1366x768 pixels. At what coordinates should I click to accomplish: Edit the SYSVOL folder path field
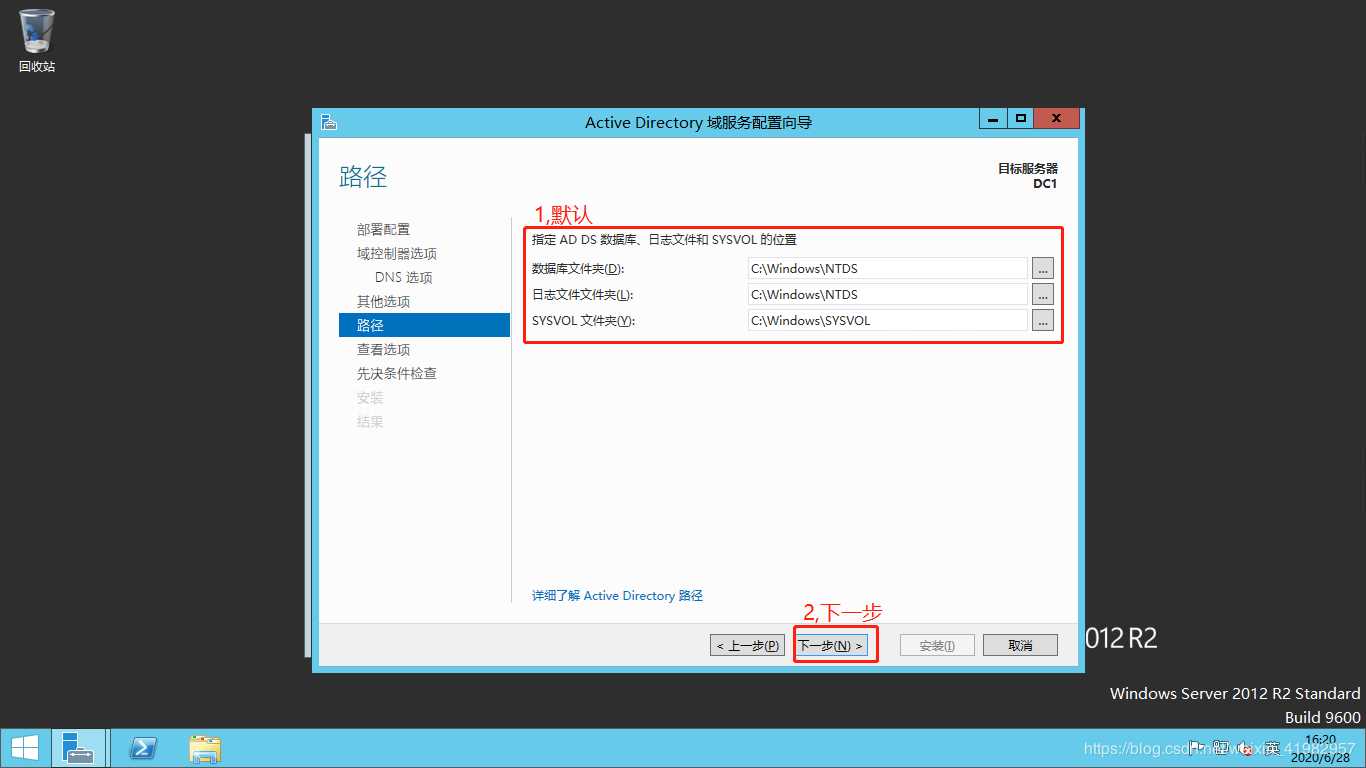click(x=887, y=320)
